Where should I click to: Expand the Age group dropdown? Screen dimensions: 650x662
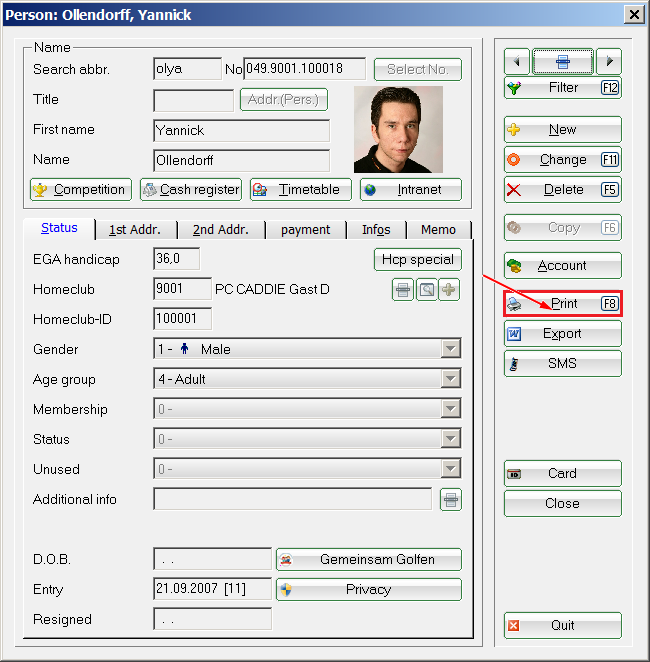click(451, 379)
